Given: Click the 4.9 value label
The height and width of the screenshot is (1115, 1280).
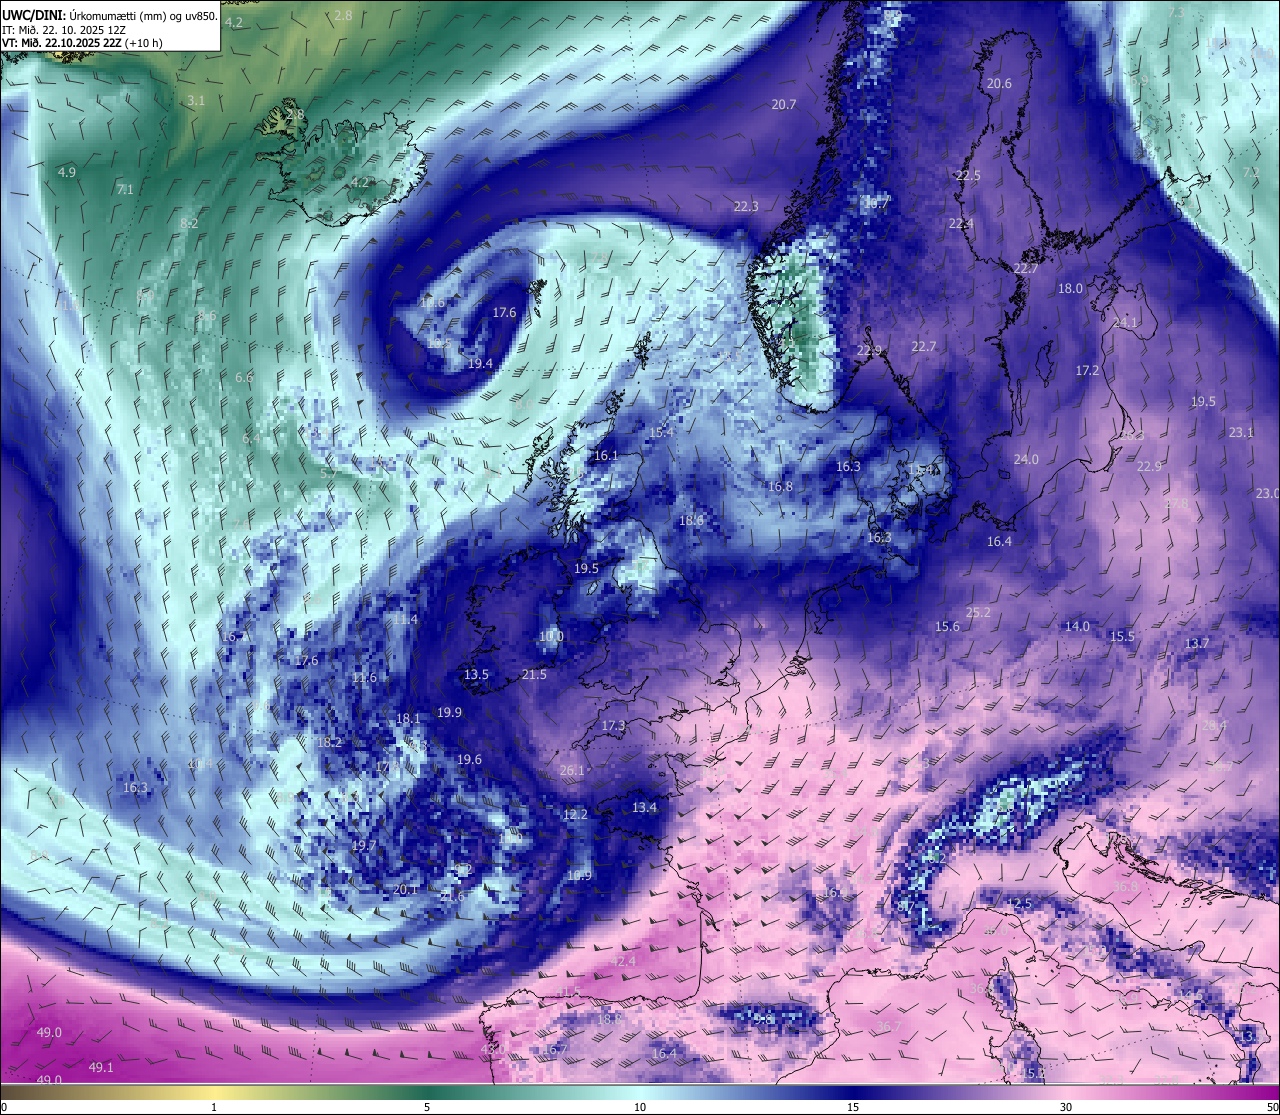Looking at the screenshot, I should tap(67, 173).
